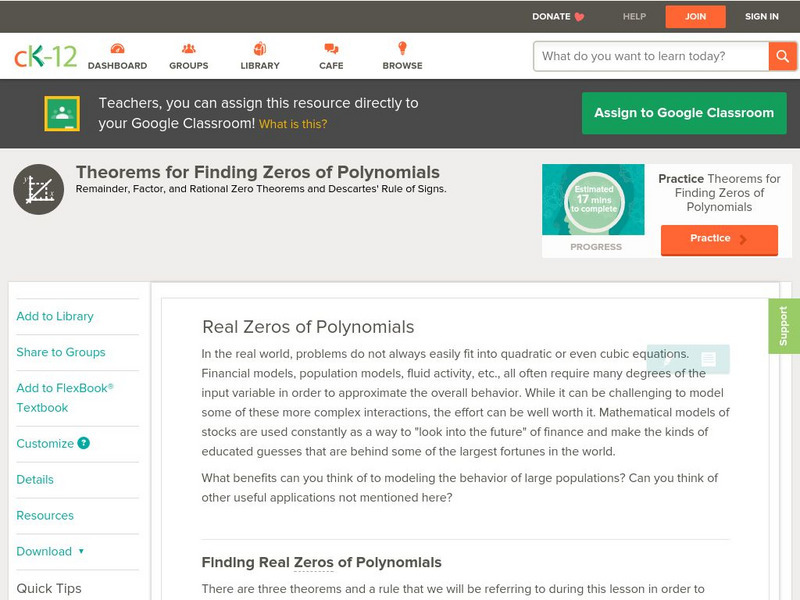Screen dimensions: 800x600
Task: Click the orange search magnifier button
Action: 782,56
